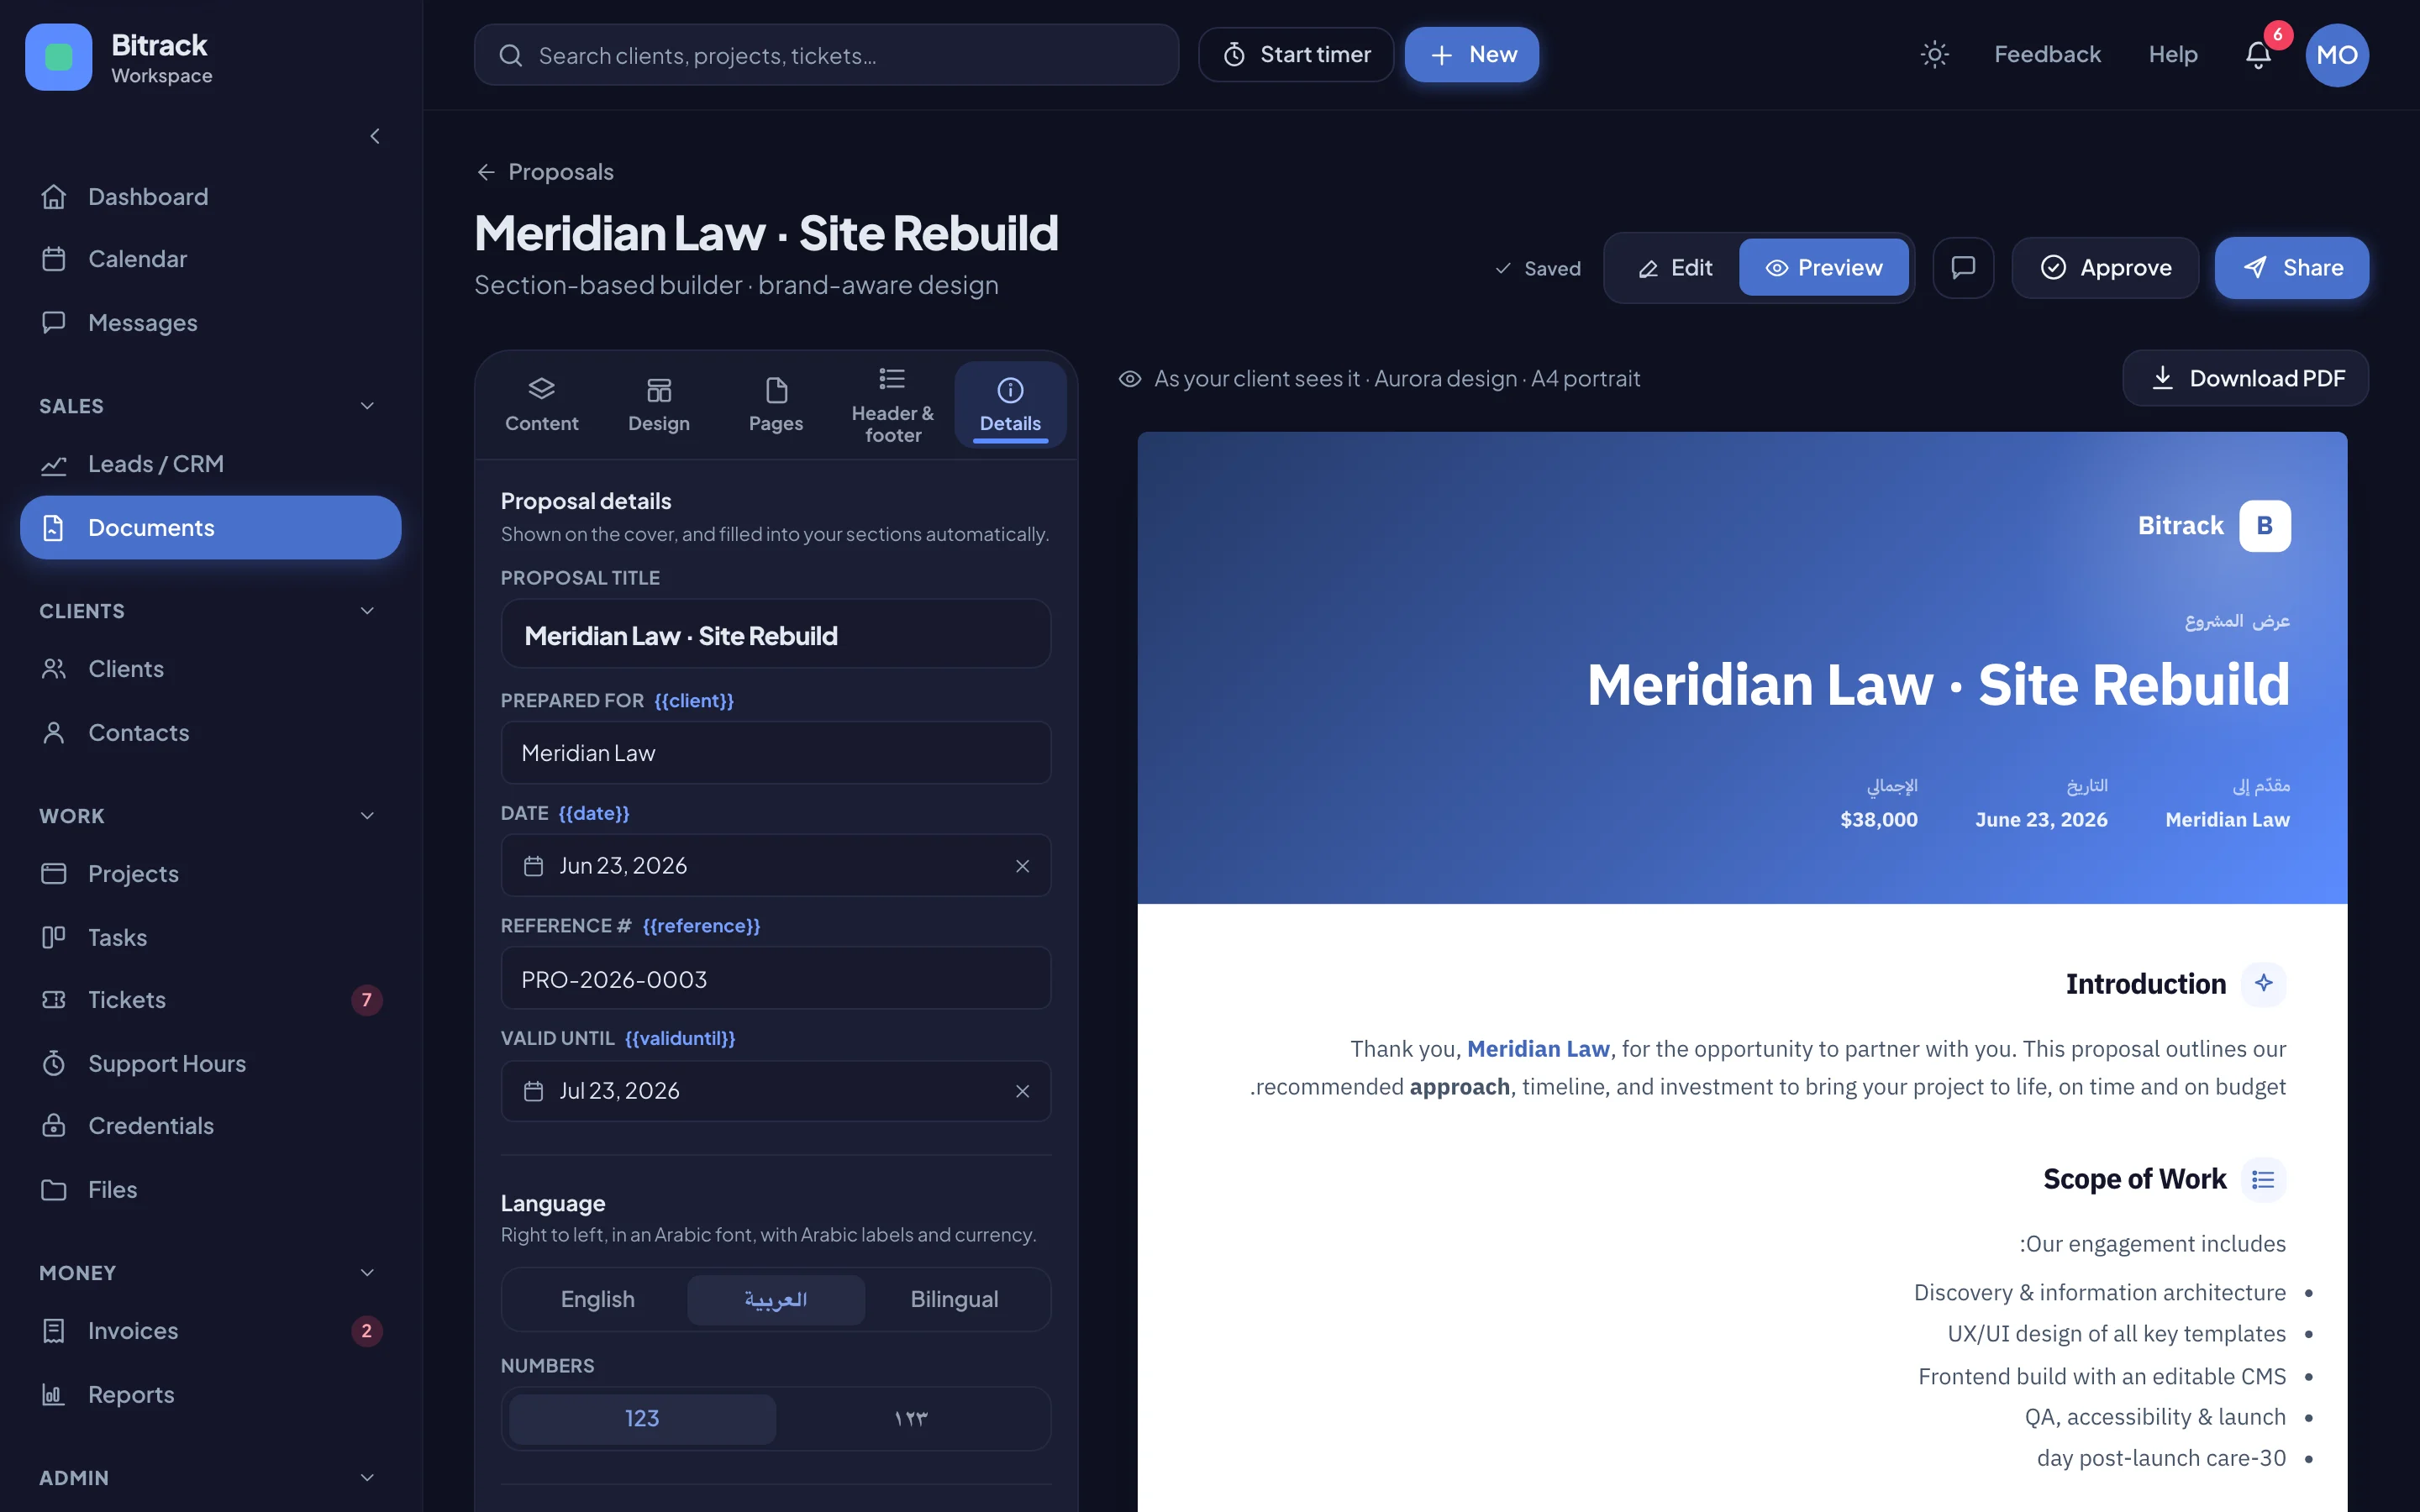Select Bilingual language option

click(954, 1299)
